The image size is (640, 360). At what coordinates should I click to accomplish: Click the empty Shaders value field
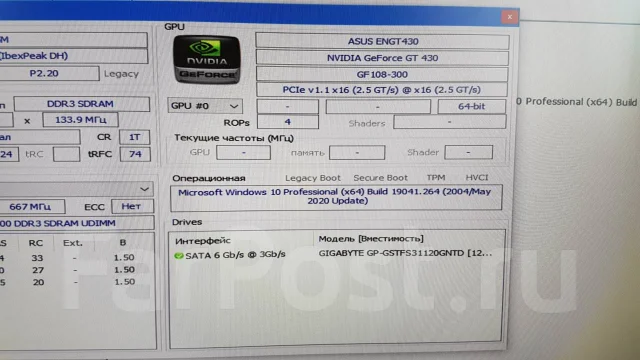click(x=449, y=122)
